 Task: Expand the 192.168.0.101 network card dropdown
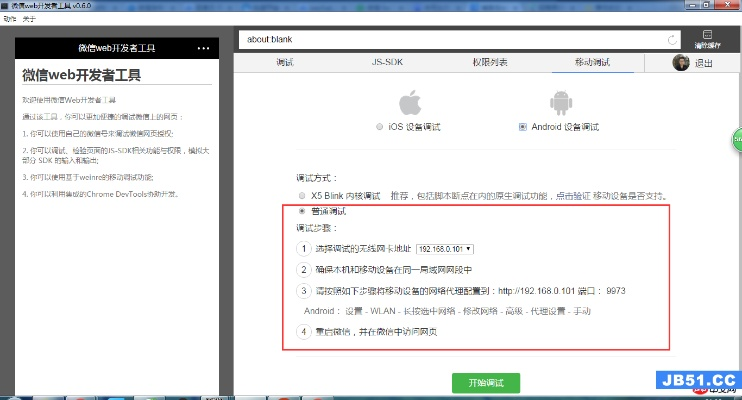[x=445, y=248]
